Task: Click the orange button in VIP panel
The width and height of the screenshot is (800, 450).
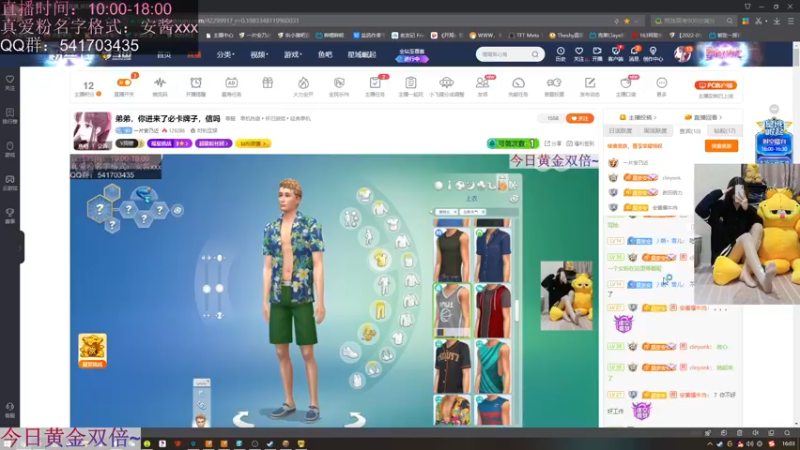Action: click(x=721, y=146)
